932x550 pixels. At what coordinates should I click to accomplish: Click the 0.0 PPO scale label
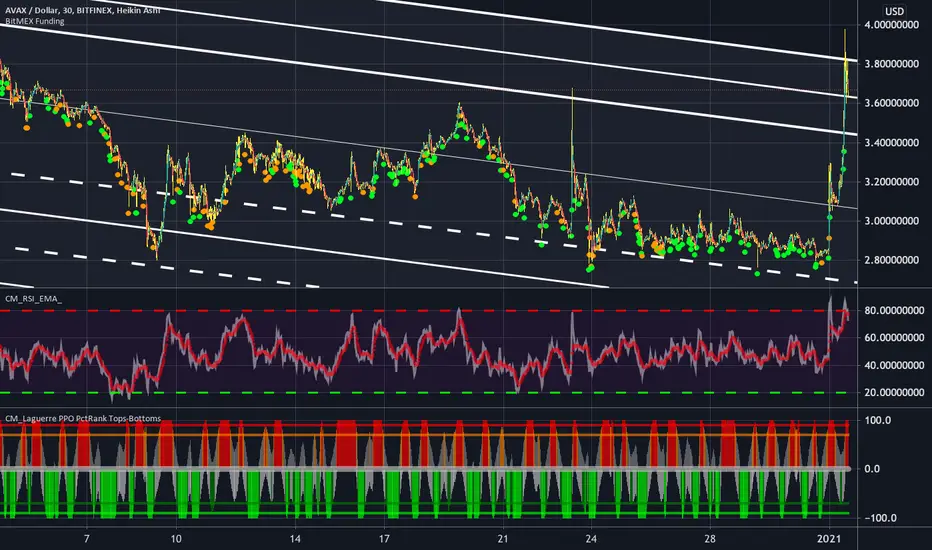tap(872, 469)
